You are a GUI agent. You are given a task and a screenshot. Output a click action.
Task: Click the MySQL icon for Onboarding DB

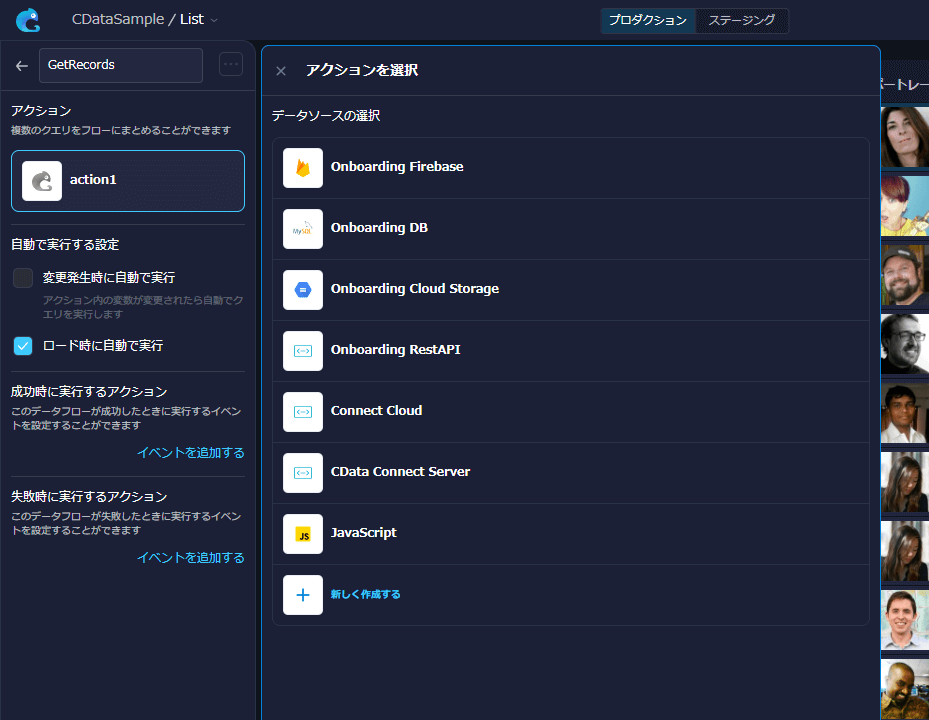coord(303,229)
